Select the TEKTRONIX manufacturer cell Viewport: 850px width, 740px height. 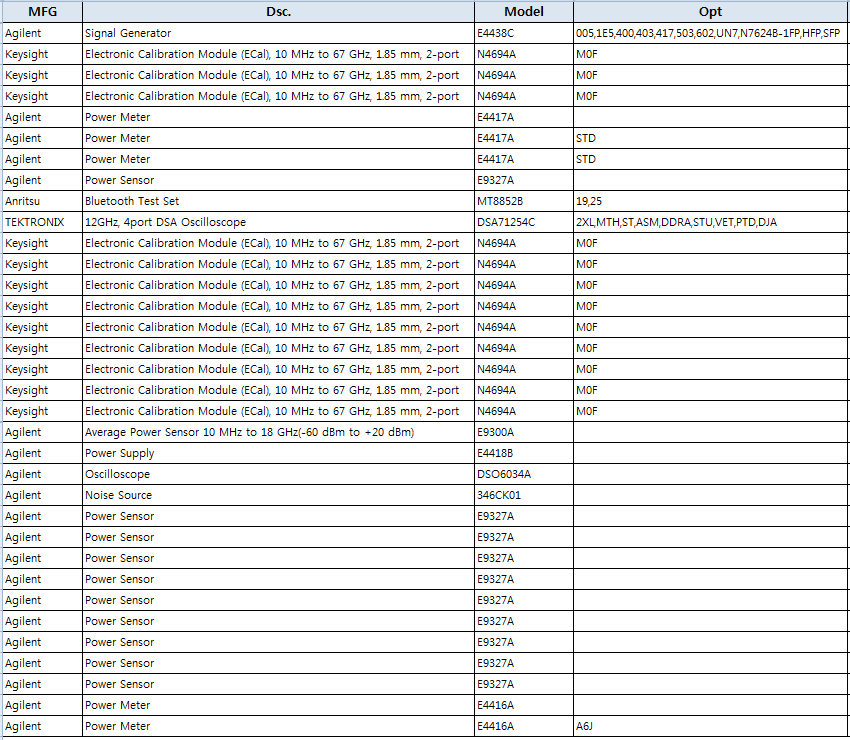(42, 222)
